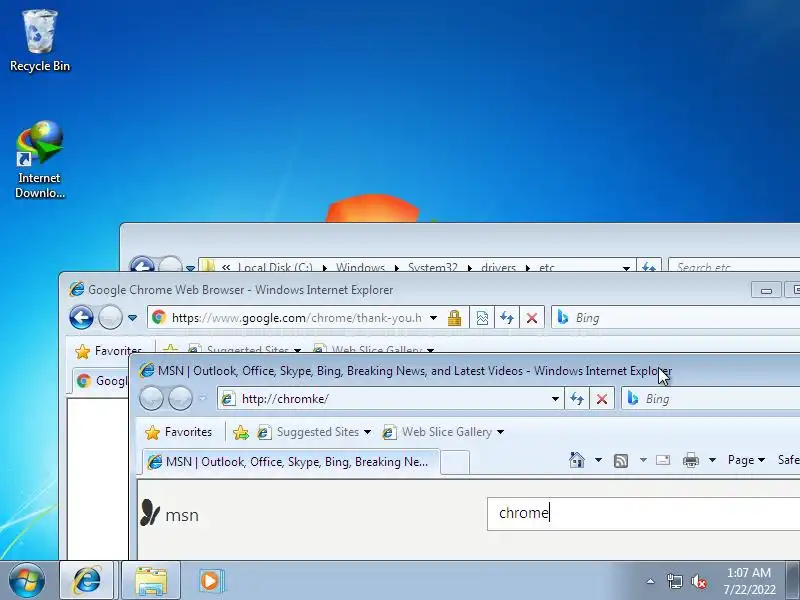This screenshot has width=800, height=600.
Task: Click the Print icon in the command bar
Action: [691, 460]
